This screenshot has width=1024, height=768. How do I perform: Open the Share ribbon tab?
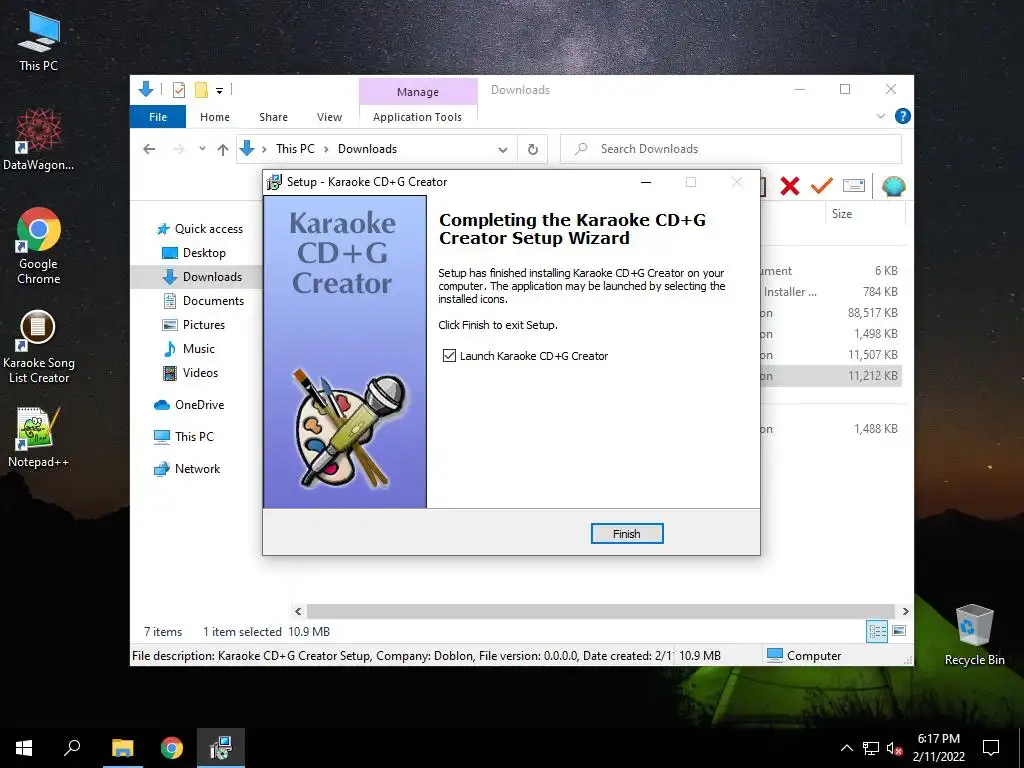click(x=273, y=117)
